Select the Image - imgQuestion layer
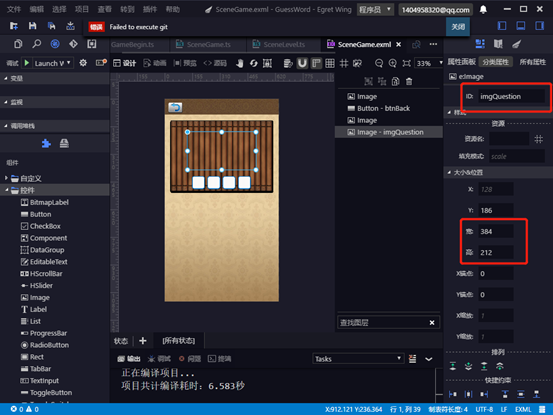This screenshot has height=415, width=553. (x=389, y=132)
